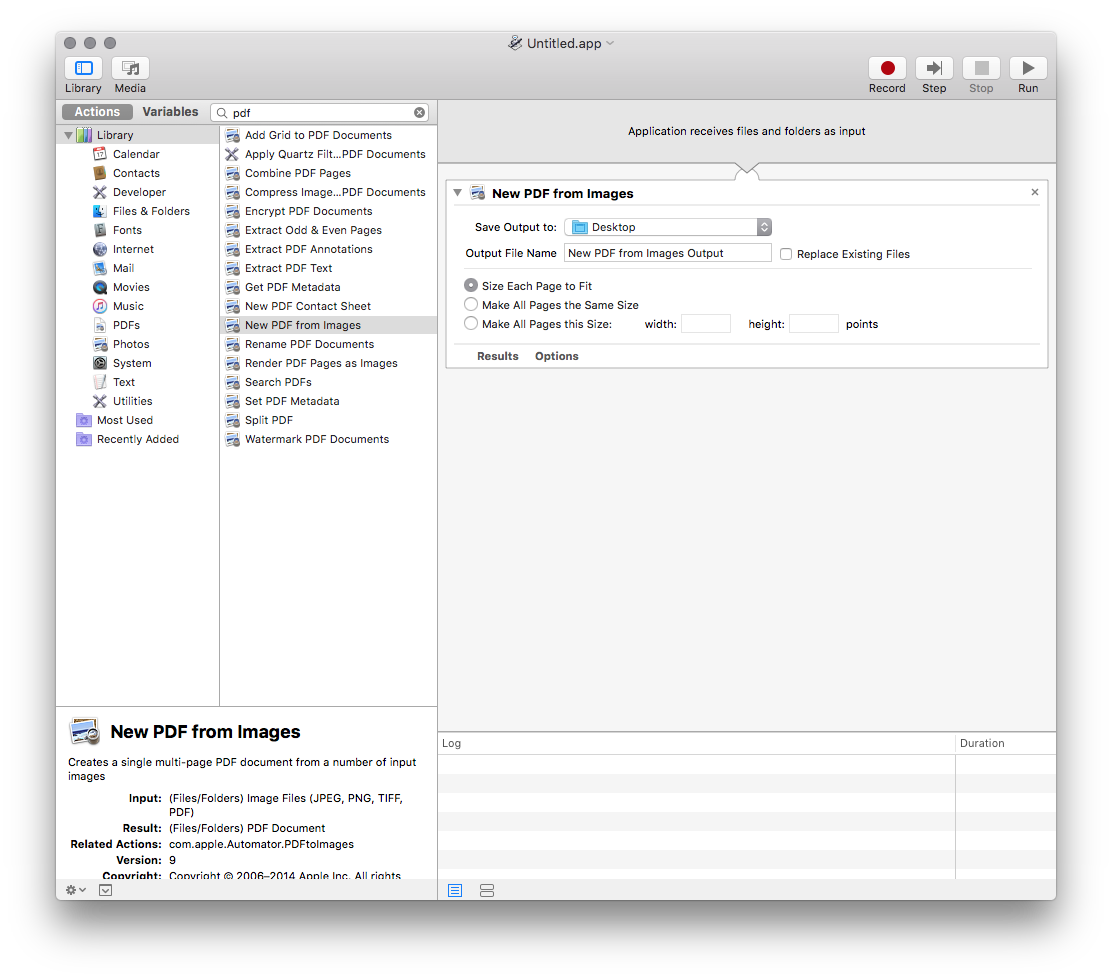The image size is (1112, 980).
Task: Select Render PDF Pages as Images action
Action: point(328,363)
